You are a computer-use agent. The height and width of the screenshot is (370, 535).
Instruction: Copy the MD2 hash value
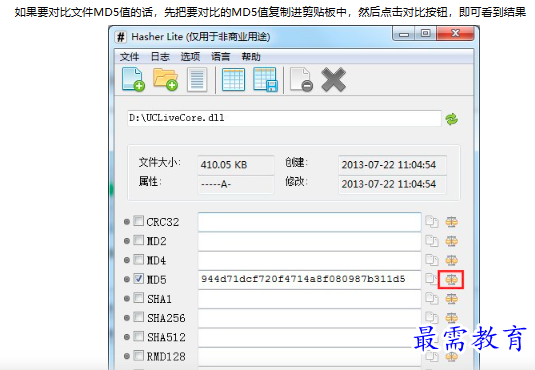[x=432, y=241]
